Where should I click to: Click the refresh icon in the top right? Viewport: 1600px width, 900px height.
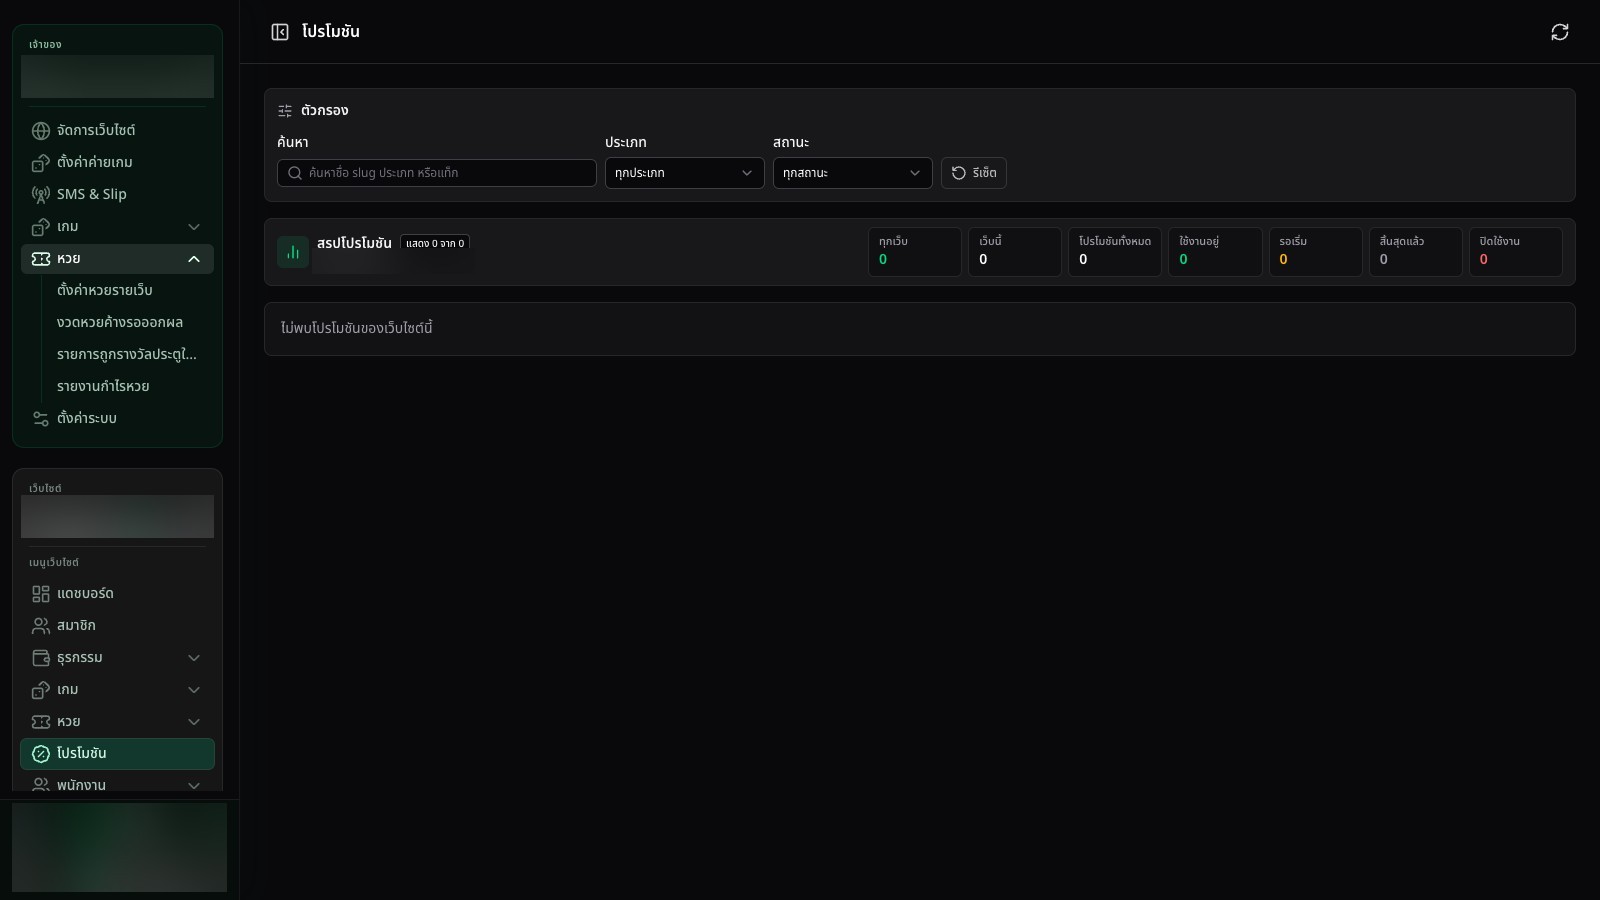coord(1560,32)
